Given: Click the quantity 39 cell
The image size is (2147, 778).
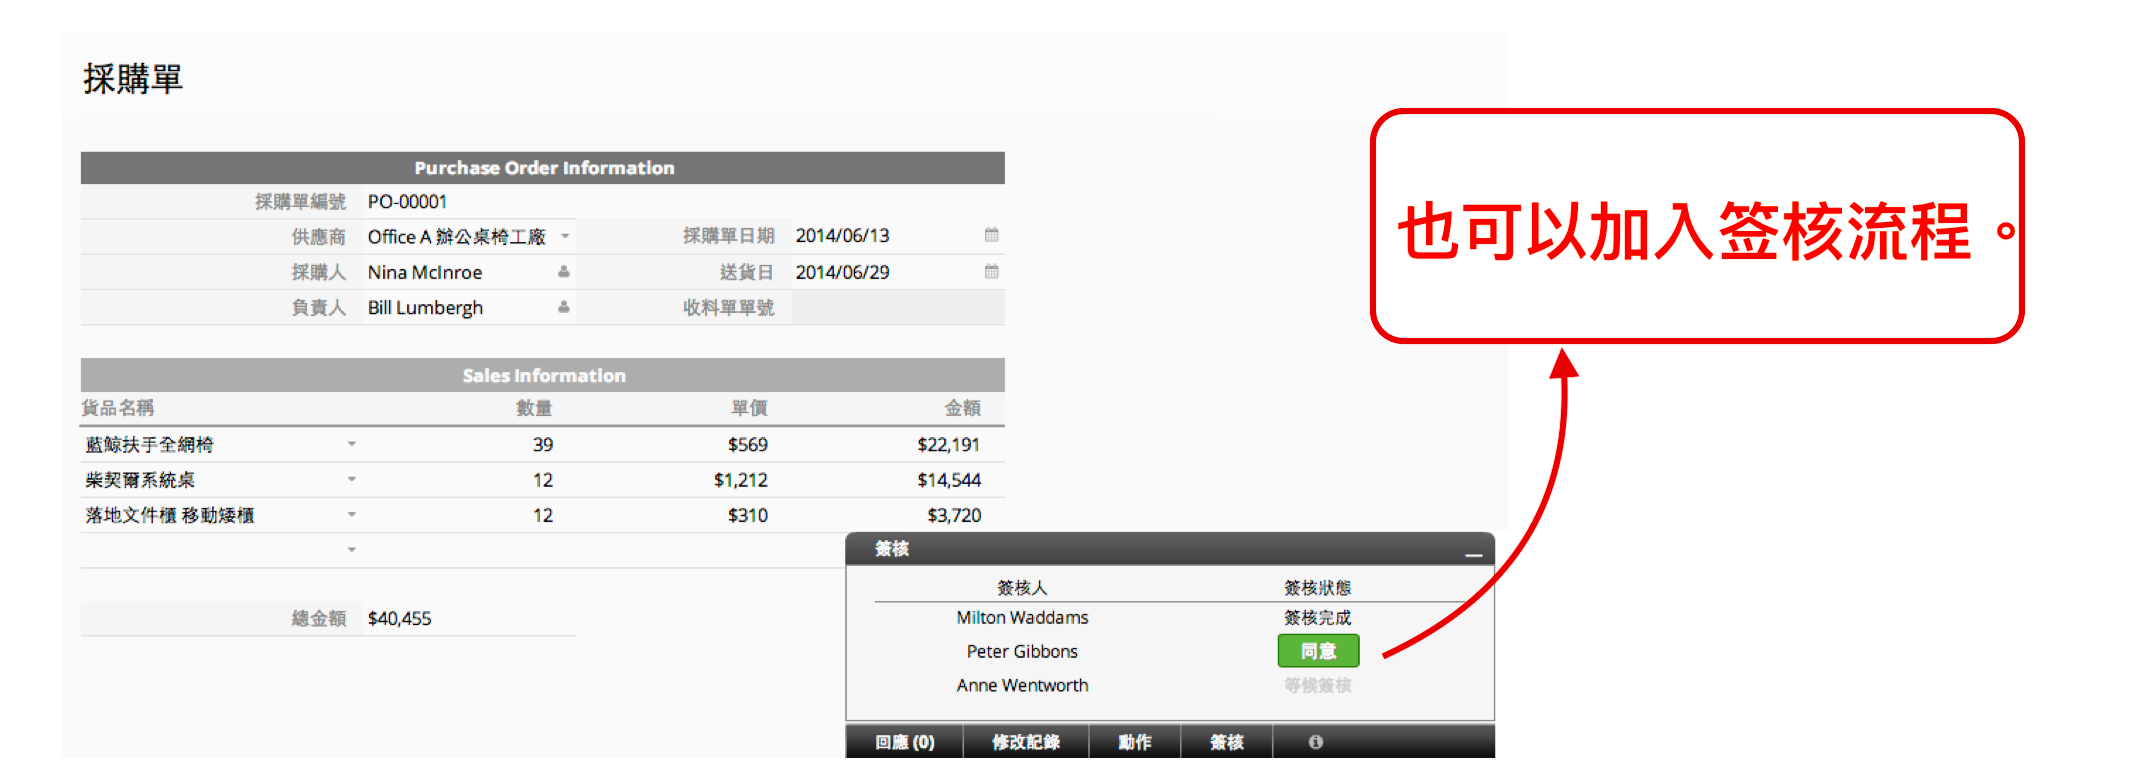Looking at the screenshot, I should [x=542, y=444].
